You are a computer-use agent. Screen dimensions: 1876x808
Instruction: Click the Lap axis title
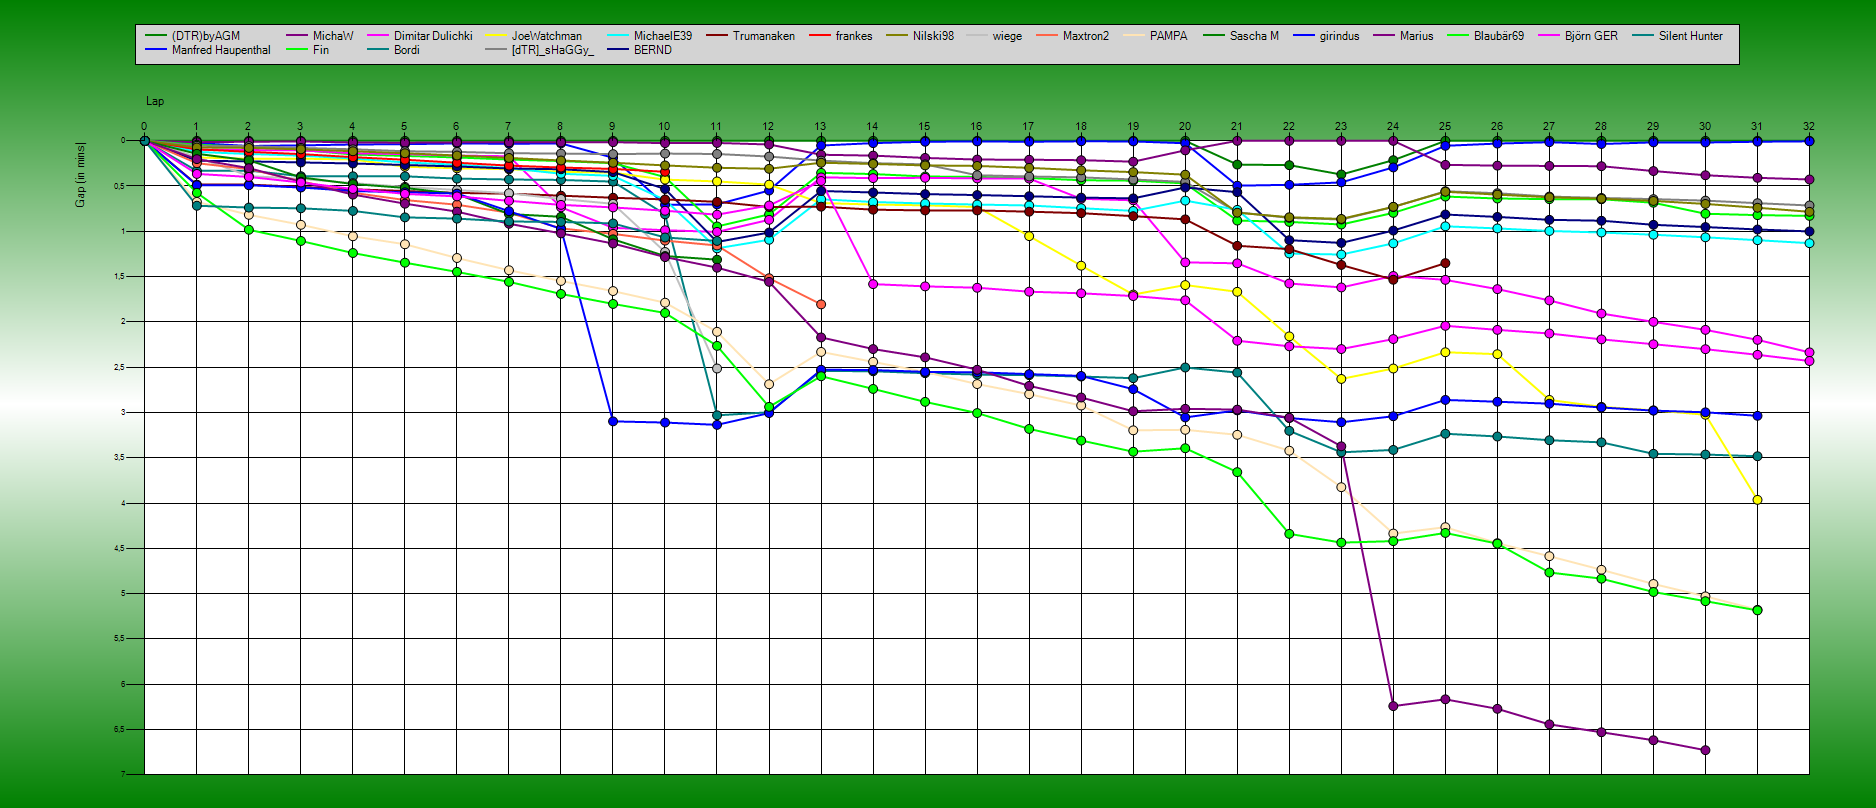(x=155, y=101)
